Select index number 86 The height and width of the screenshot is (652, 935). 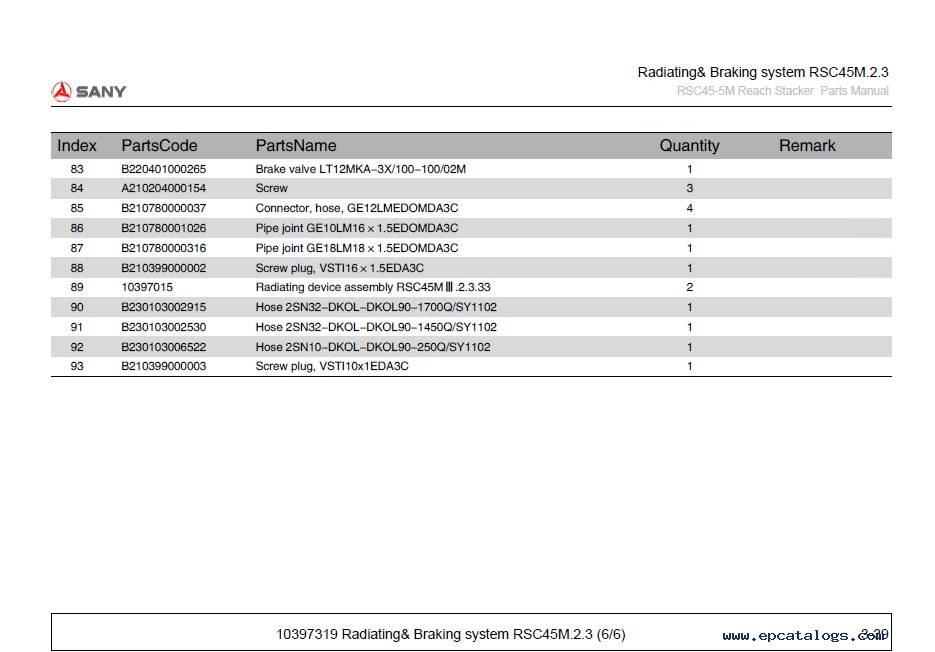(77, 228)
